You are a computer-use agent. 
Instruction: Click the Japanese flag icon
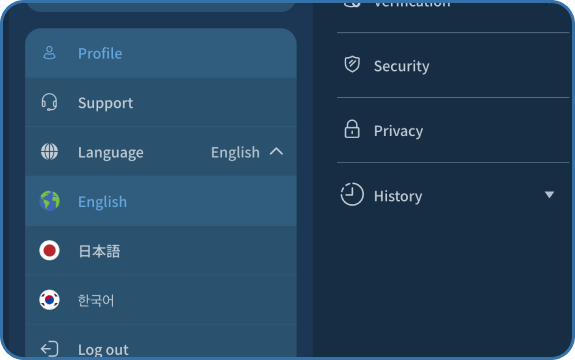tap(50, 250)
